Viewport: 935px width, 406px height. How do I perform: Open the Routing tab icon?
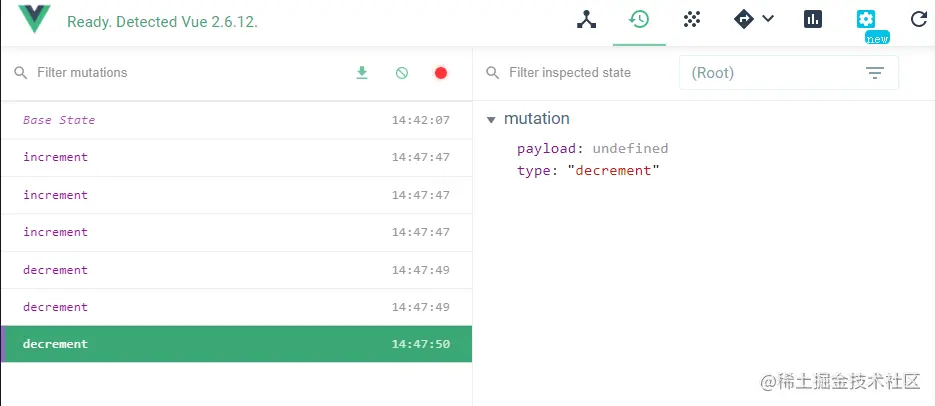743,19
